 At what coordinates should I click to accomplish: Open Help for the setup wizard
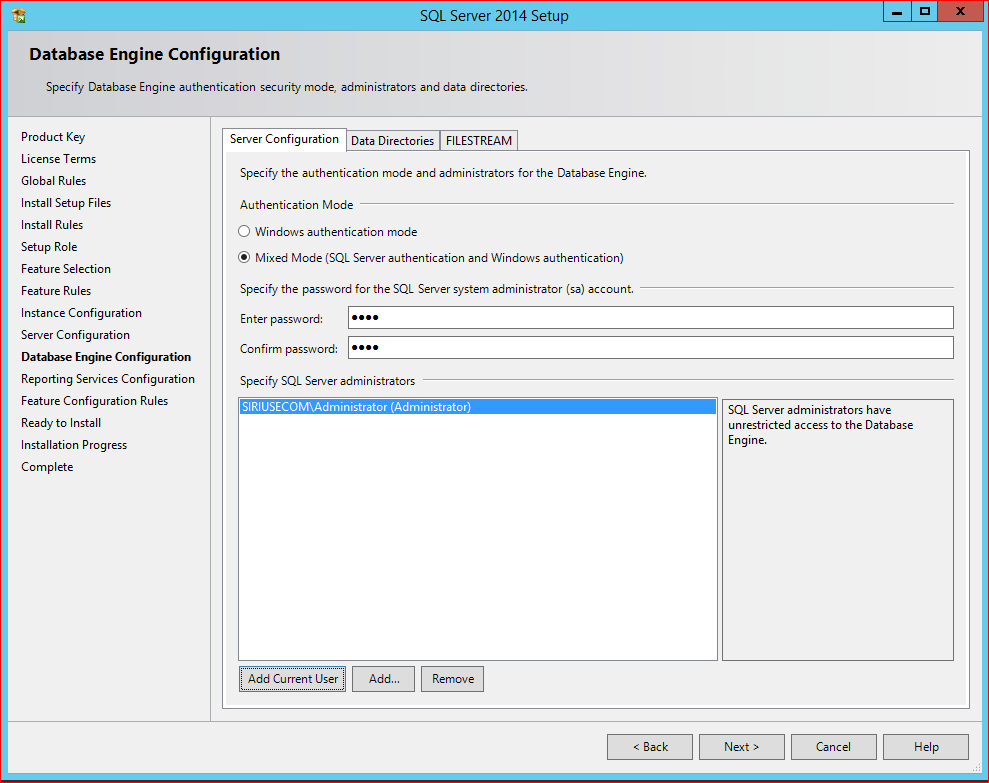925,747
